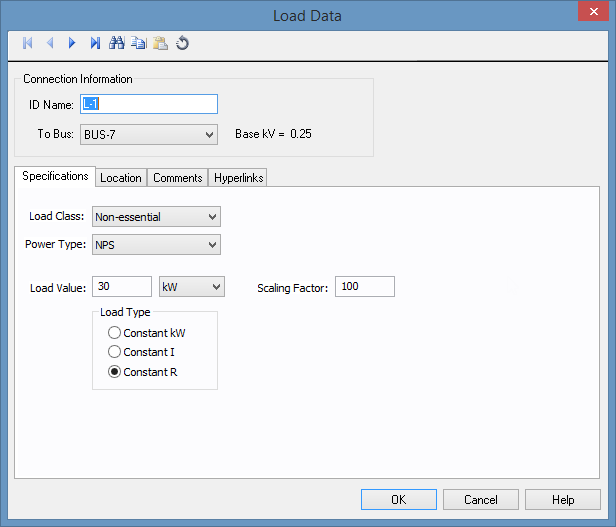Click the next record arrow icon
The width and height of the screenshot is (616, 527).
(72, 43)
